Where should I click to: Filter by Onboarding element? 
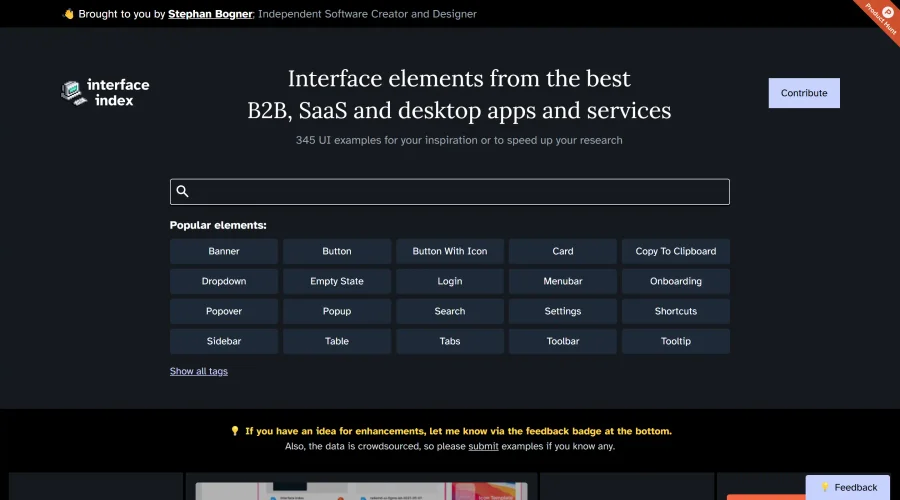coord(676,281)
